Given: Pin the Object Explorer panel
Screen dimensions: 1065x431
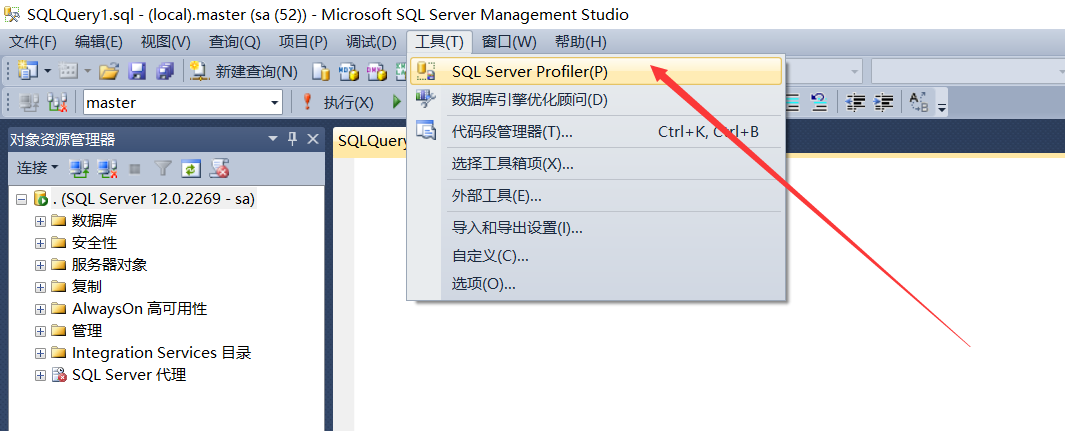Looking at the screenshot, I should (x=292, y=139).
